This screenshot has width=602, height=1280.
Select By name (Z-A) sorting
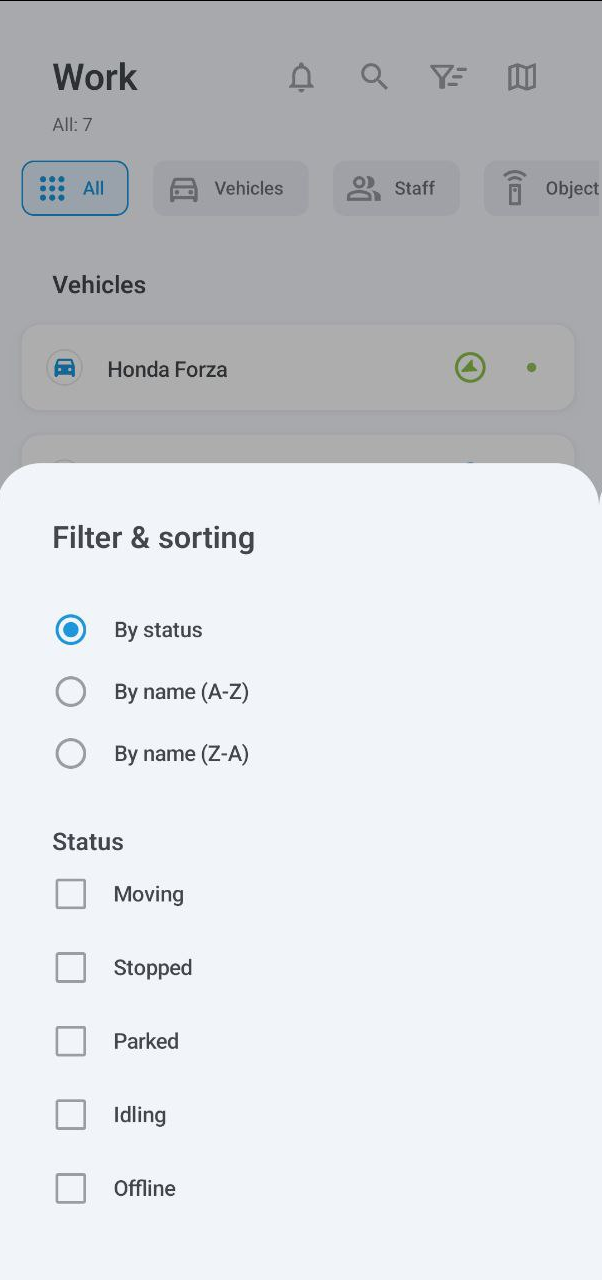click(70, 753)
